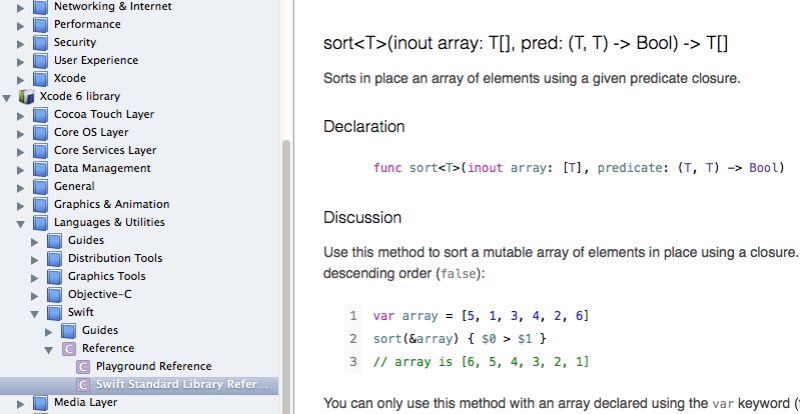Click the Core OS Layer folder icon
This screenshot has height=414, width=800.
coord(40,132)
